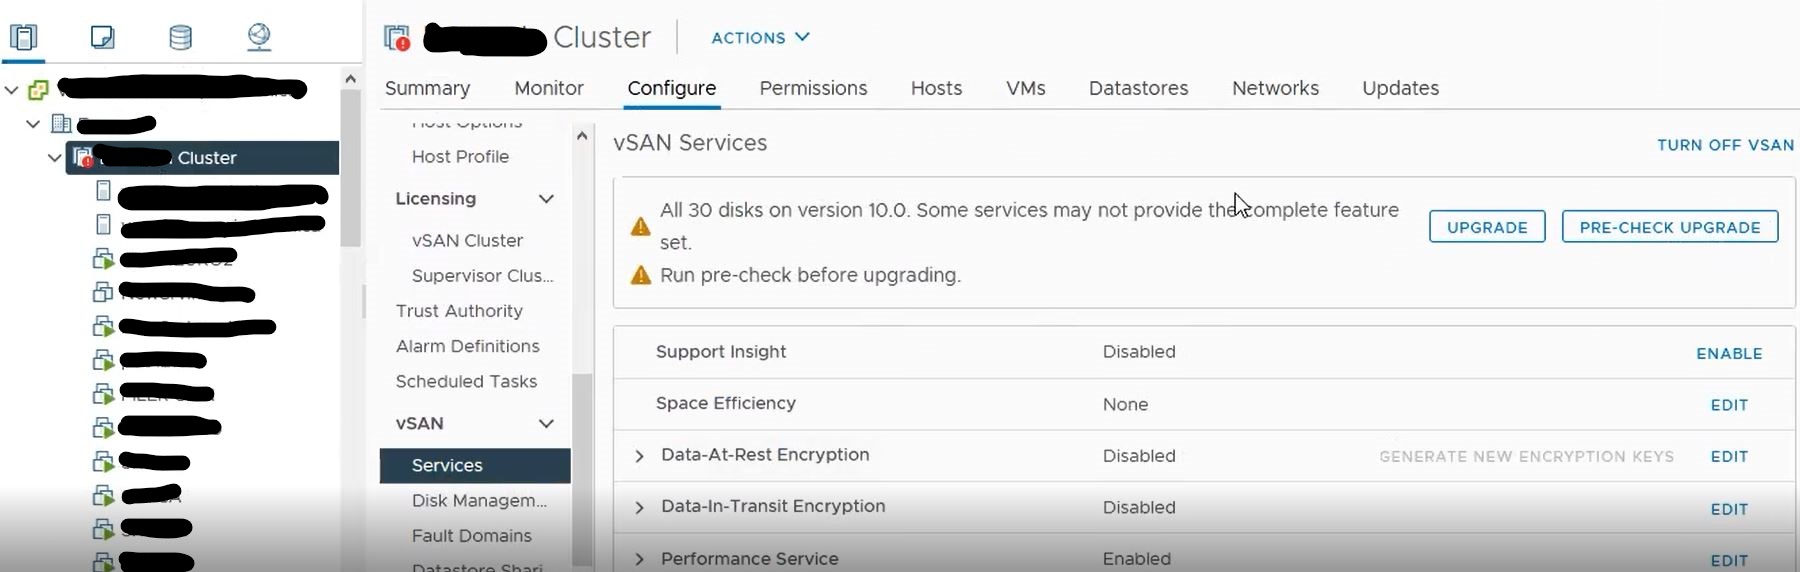1800x572 pixels.
Task: Open the Hosts and Clusters inventory icon
Action: (24, 37)
